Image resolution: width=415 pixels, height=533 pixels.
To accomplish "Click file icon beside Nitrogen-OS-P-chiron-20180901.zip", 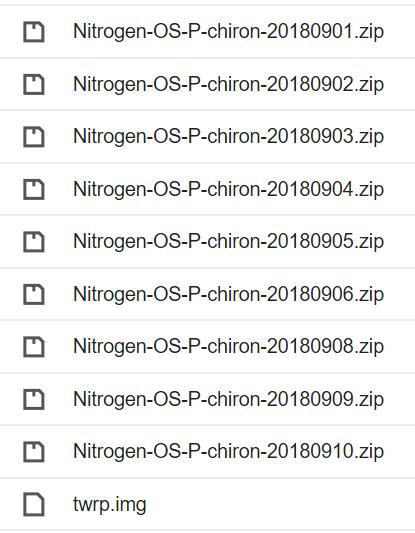I will tap(34, 32).
